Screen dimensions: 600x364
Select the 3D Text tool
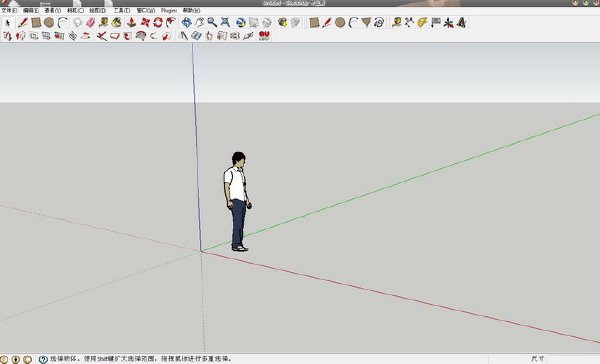click(461, 23)
